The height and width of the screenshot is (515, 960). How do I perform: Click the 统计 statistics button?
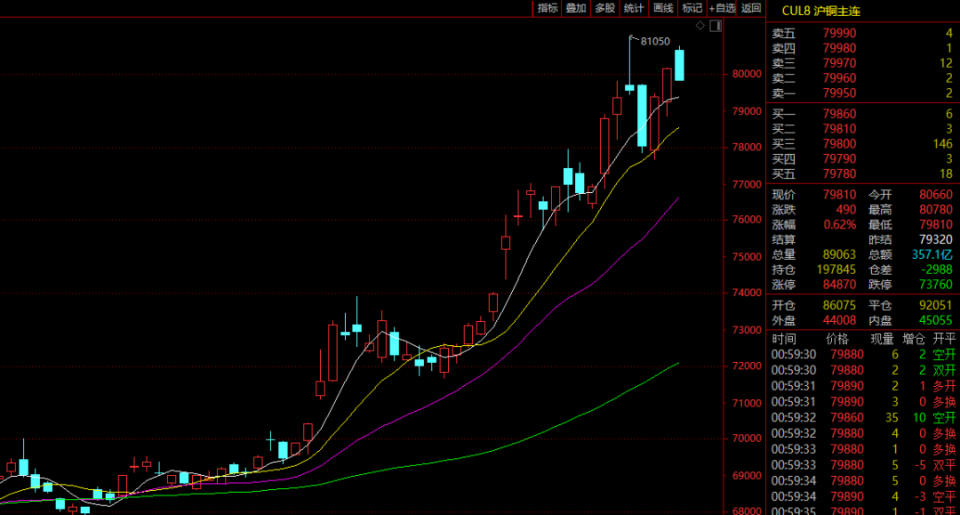click(634, 8)
